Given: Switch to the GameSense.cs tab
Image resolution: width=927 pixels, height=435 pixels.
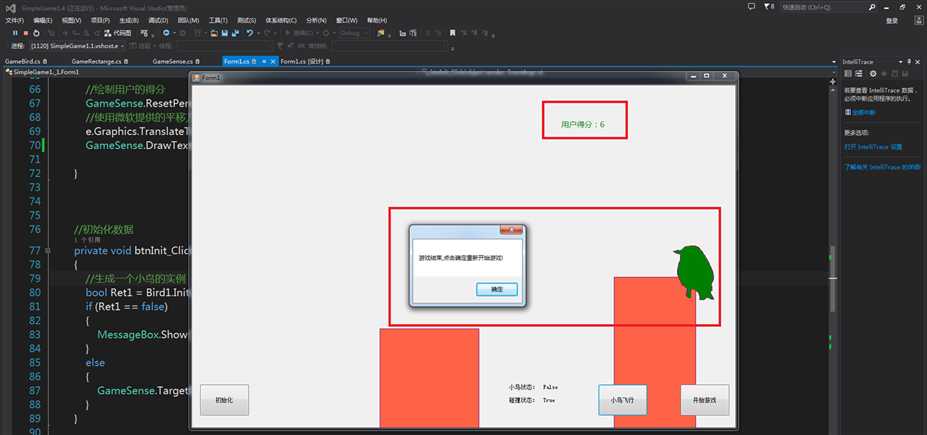Looking at the screenshot, I should click(176, 61).
